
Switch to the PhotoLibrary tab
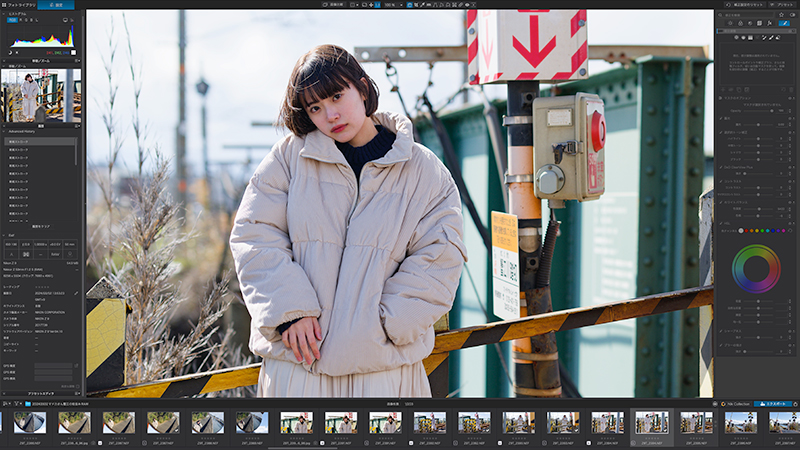(18, 5)
